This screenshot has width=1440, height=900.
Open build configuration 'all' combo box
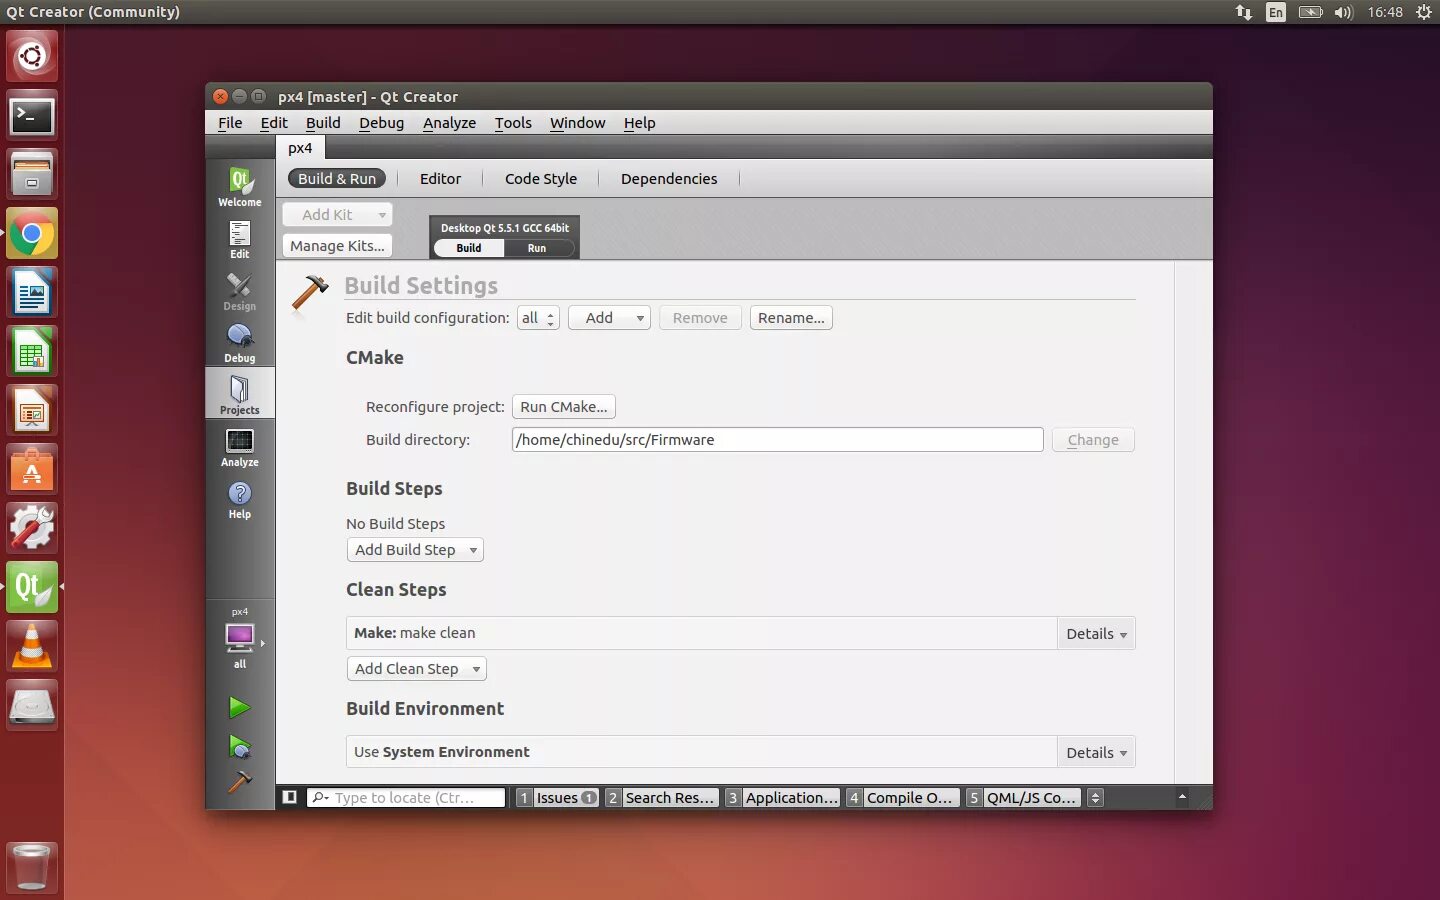tap(538, 318)
